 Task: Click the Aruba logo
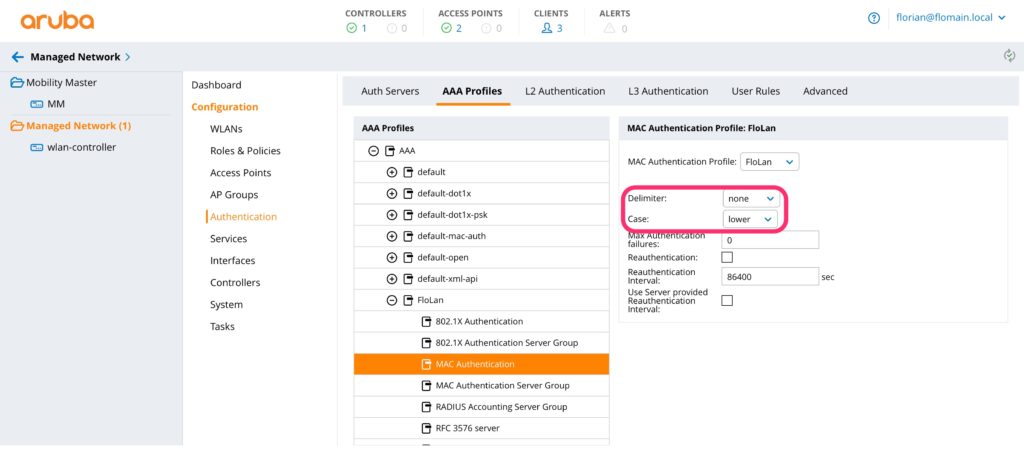click(x=57, y=20)
